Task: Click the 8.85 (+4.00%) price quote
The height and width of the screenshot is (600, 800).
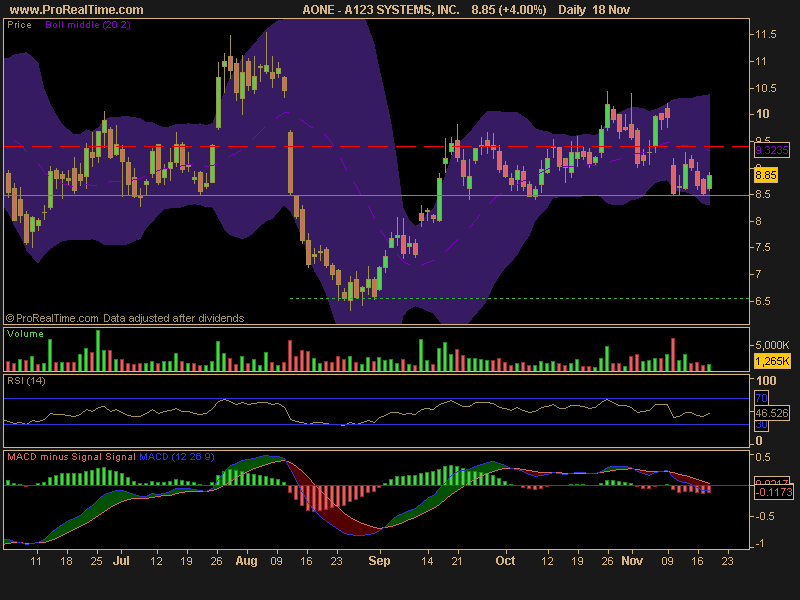Action: coord(509,10)
